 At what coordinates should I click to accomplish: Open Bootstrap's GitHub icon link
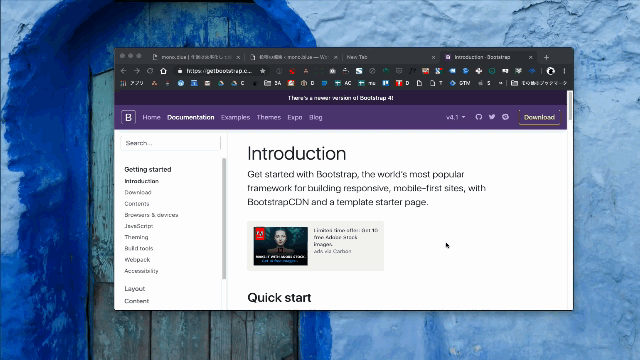coord(479,117)
